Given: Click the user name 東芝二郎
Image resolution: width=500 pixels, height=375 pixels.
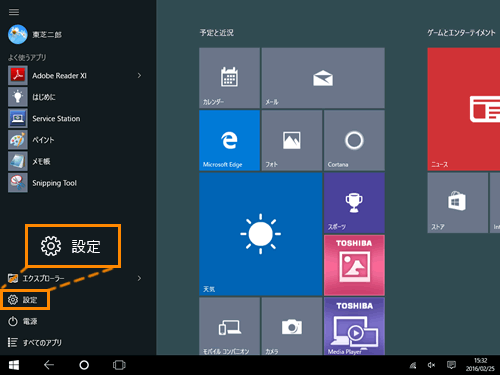Looking at the screenshot, I should (x=47, y=34).
